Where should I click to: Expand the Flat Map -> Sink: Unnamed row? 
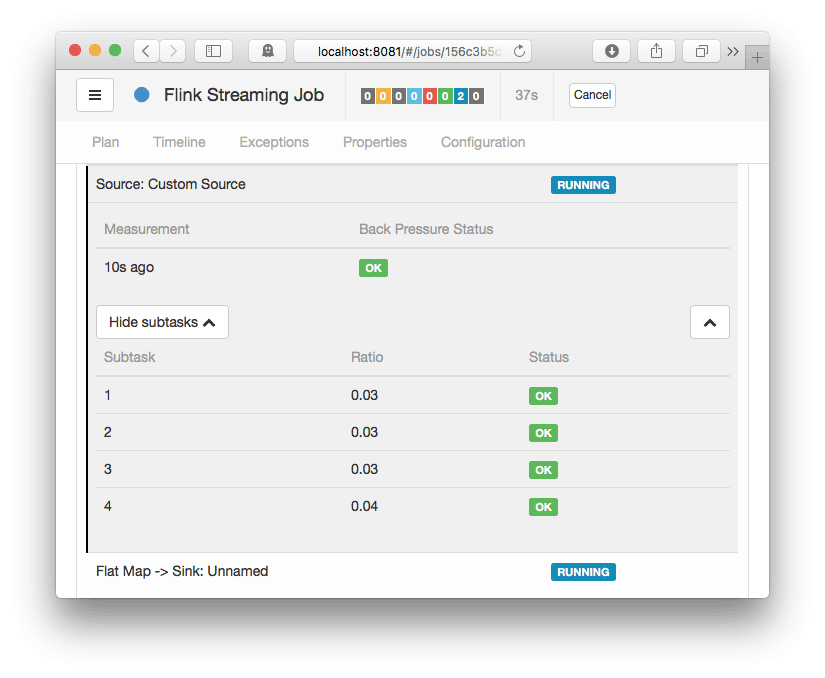coord(182,571)
